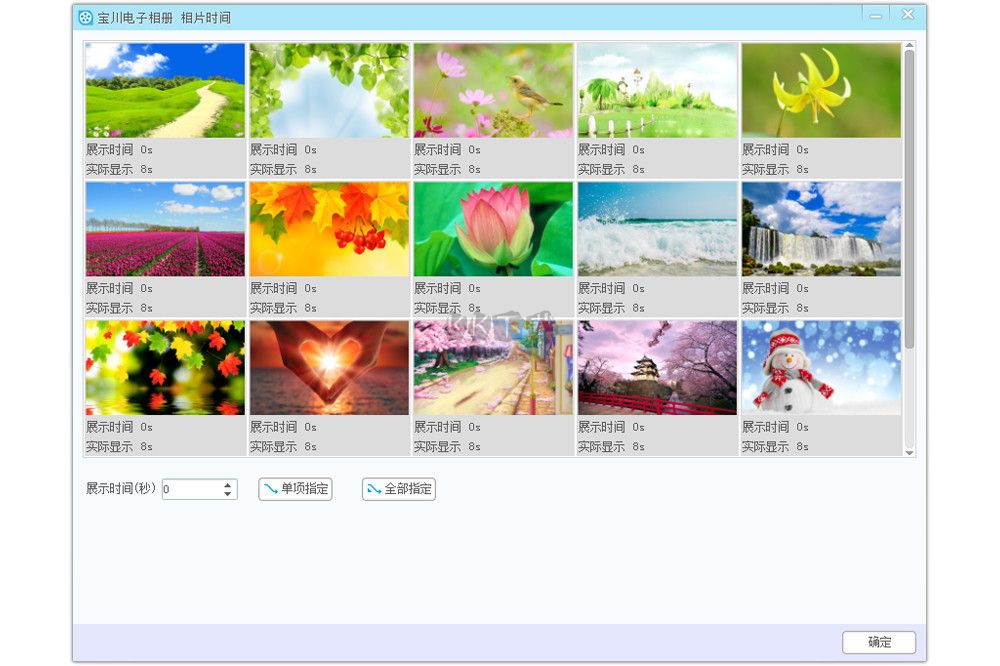The height and width of the screenshot is (666, 1000).
Task: Select the green meadow path thumbnail
Action: point(164,89)
